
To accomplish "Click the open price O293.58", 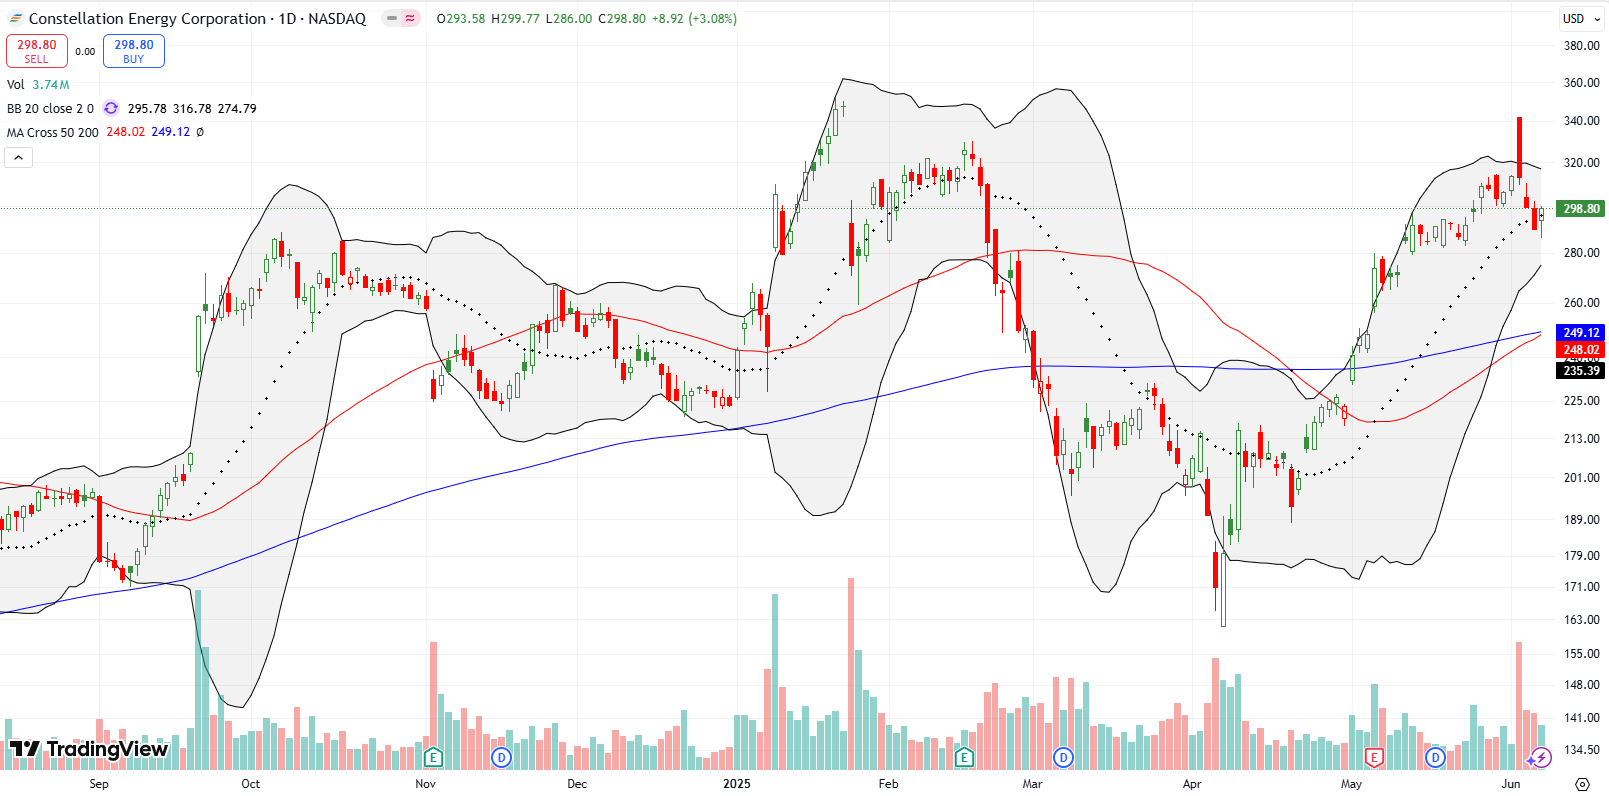I will click(461, 18).
